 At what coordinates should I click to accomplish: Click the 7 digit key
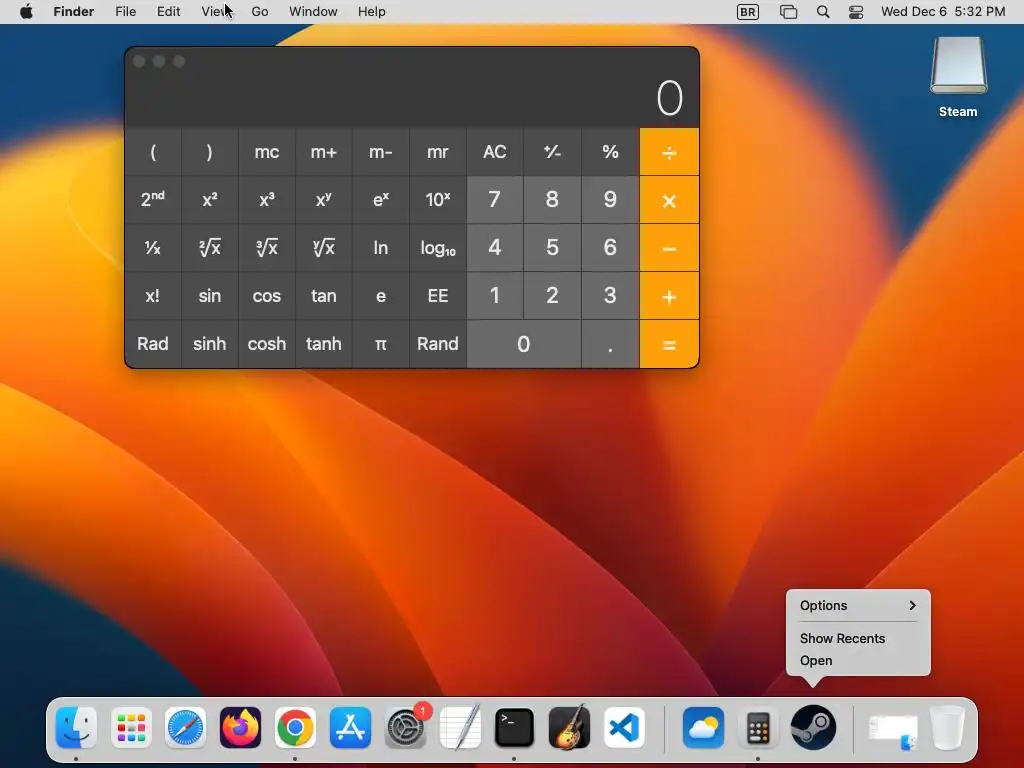click(494, 199)
